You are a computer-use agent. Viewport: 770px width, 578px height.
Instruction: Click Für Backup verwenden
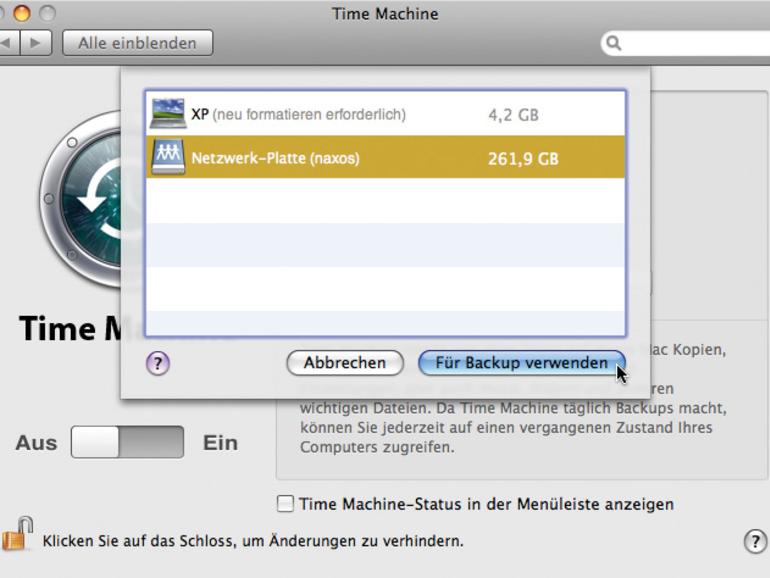click(x=522, y=363)
